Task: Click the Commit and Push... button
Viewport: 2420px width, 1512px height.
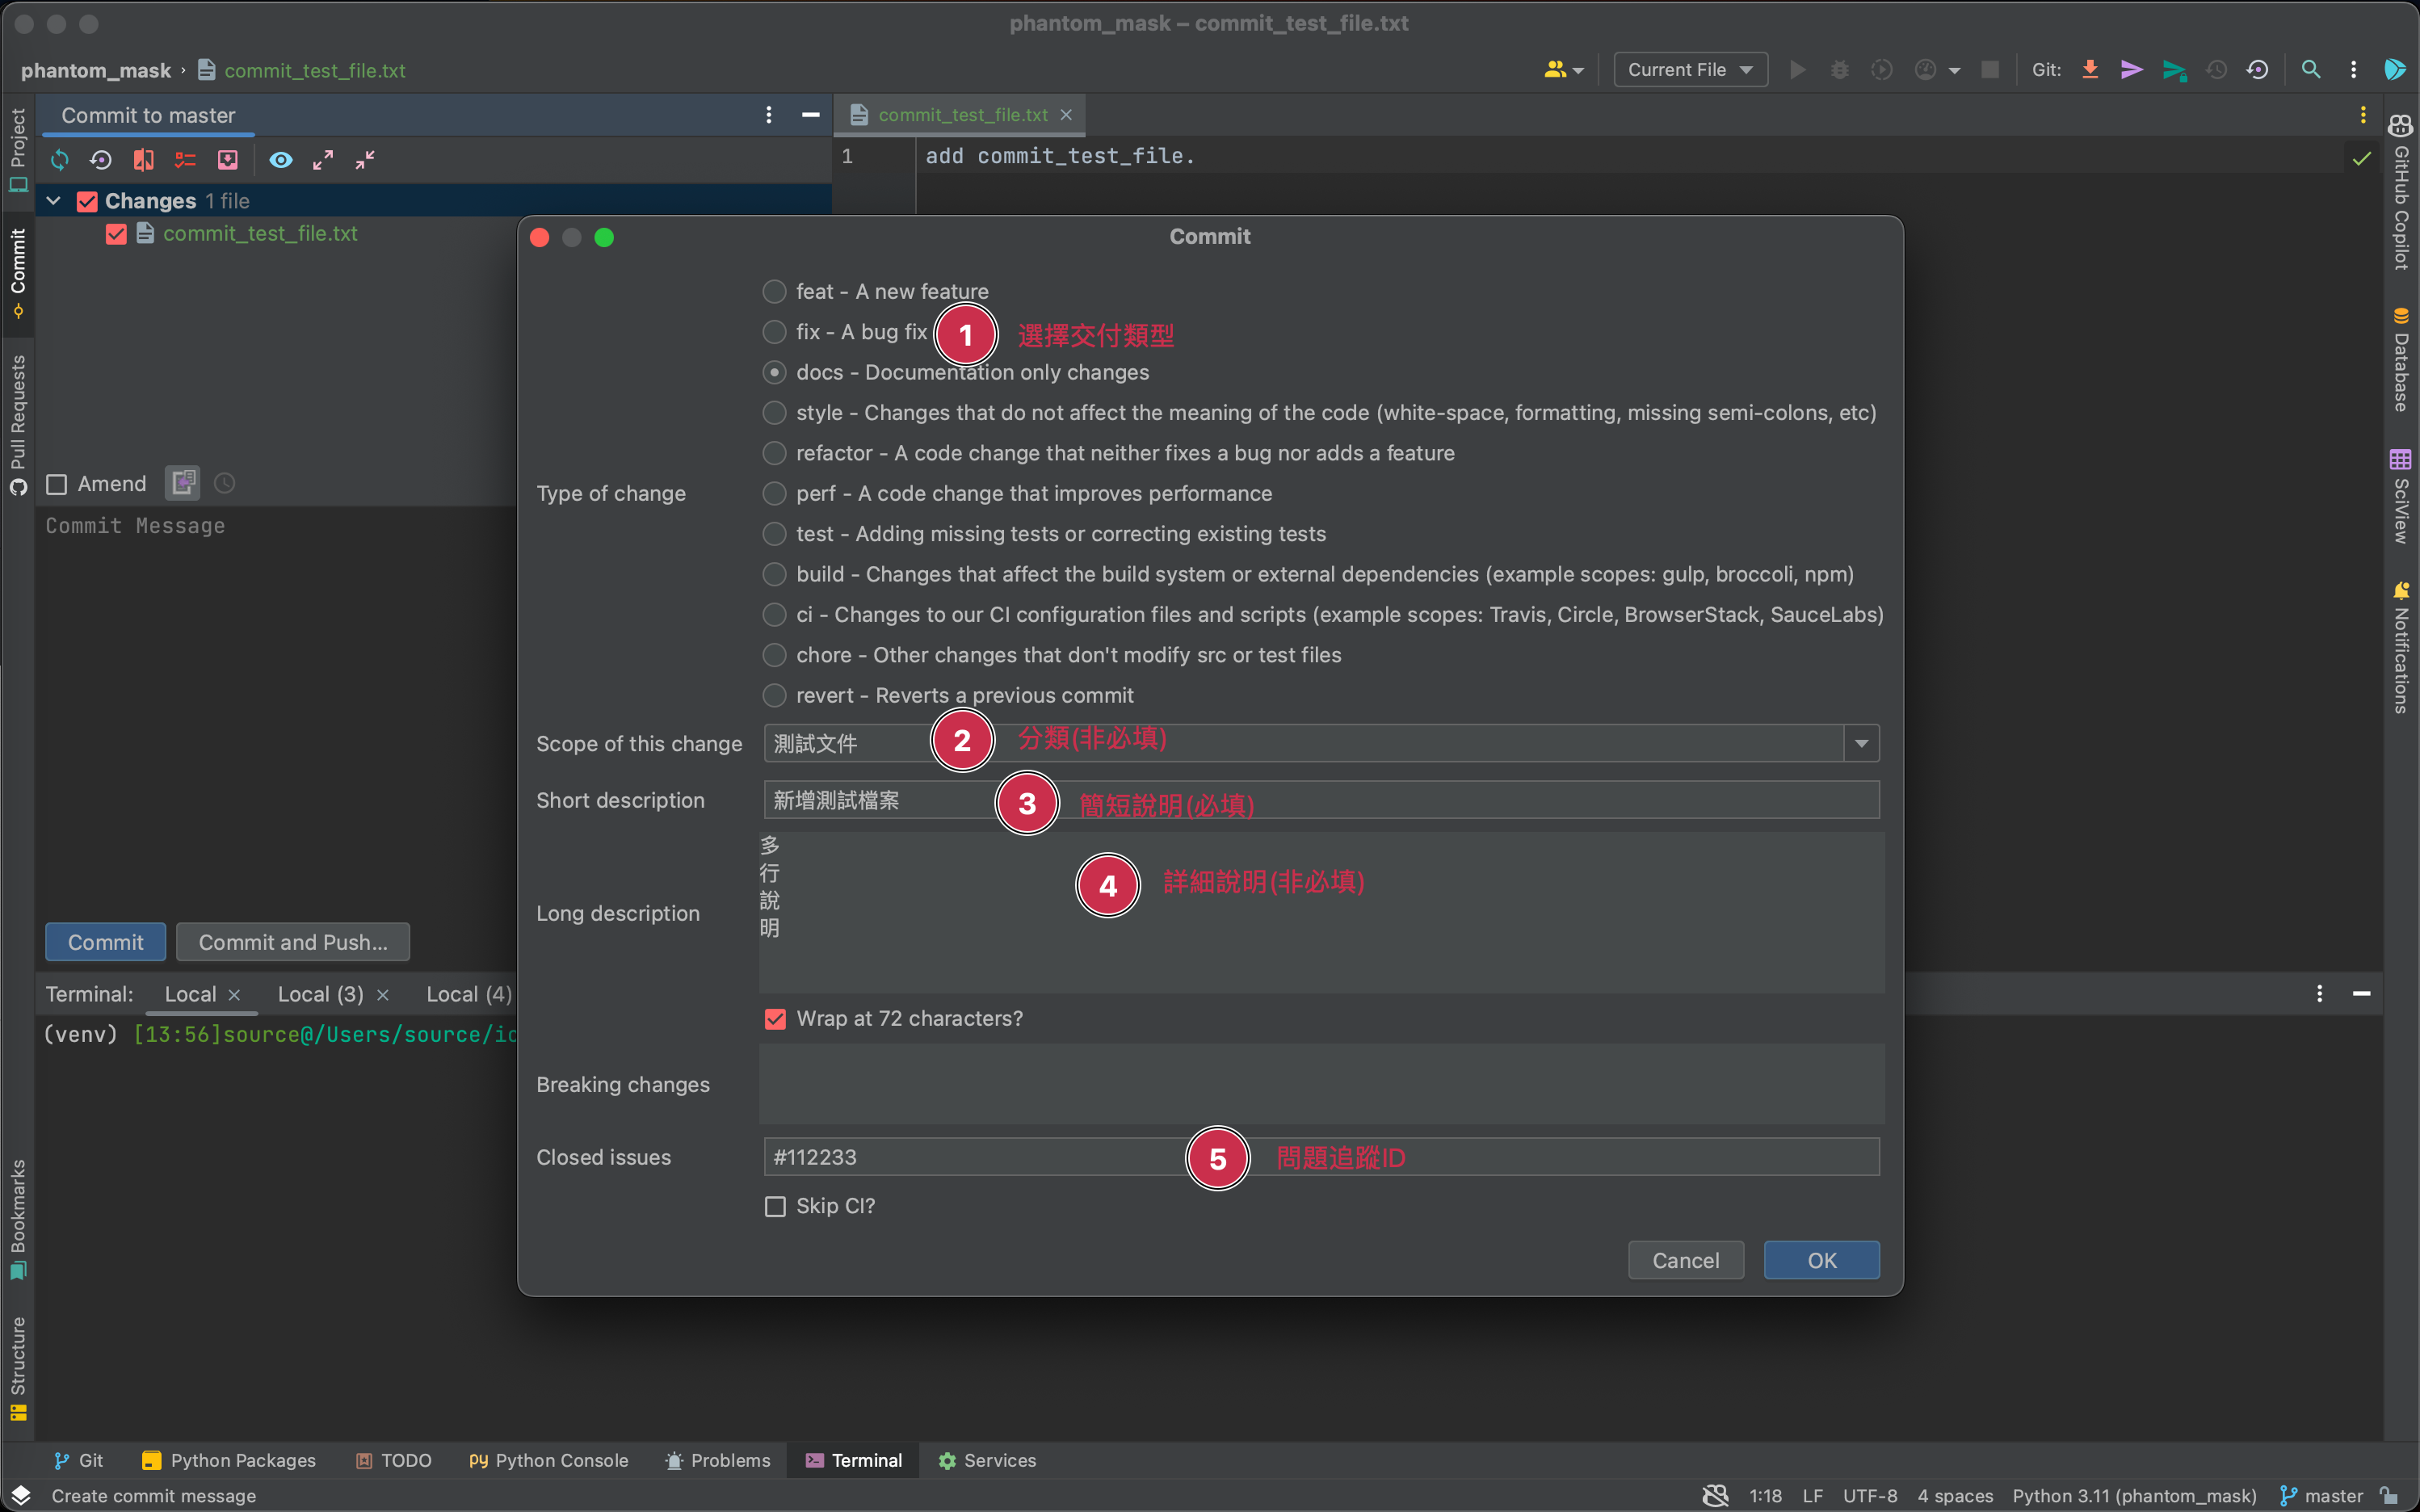Action: point(293,942)
